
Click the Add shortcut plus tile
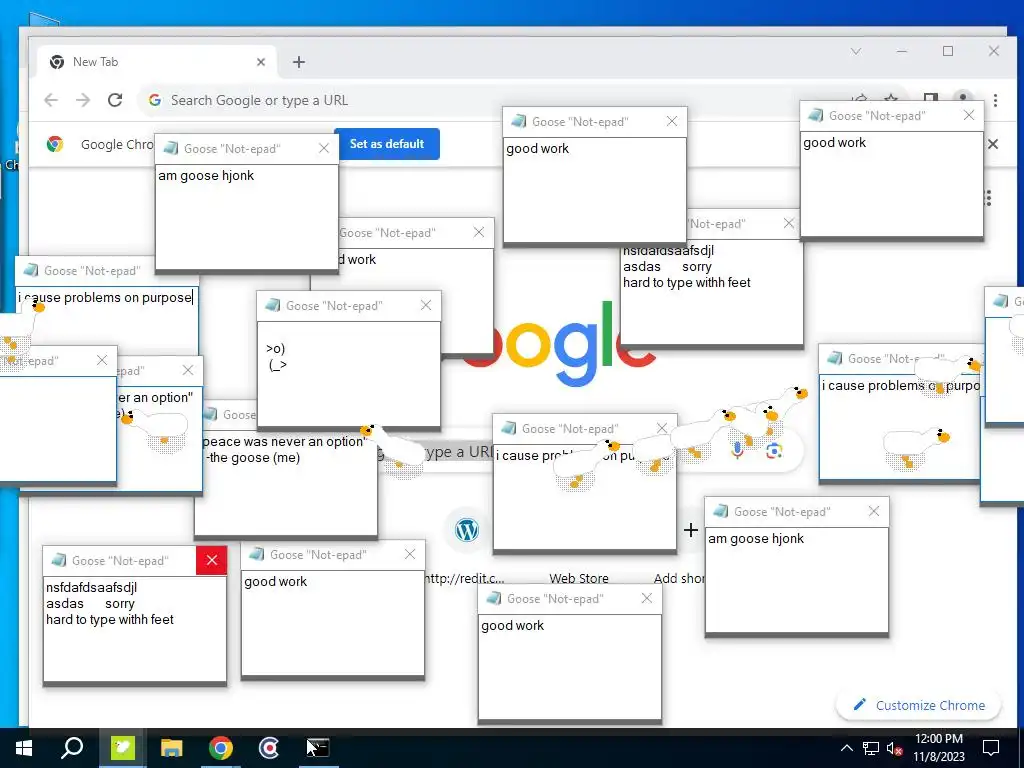(691, 530)
